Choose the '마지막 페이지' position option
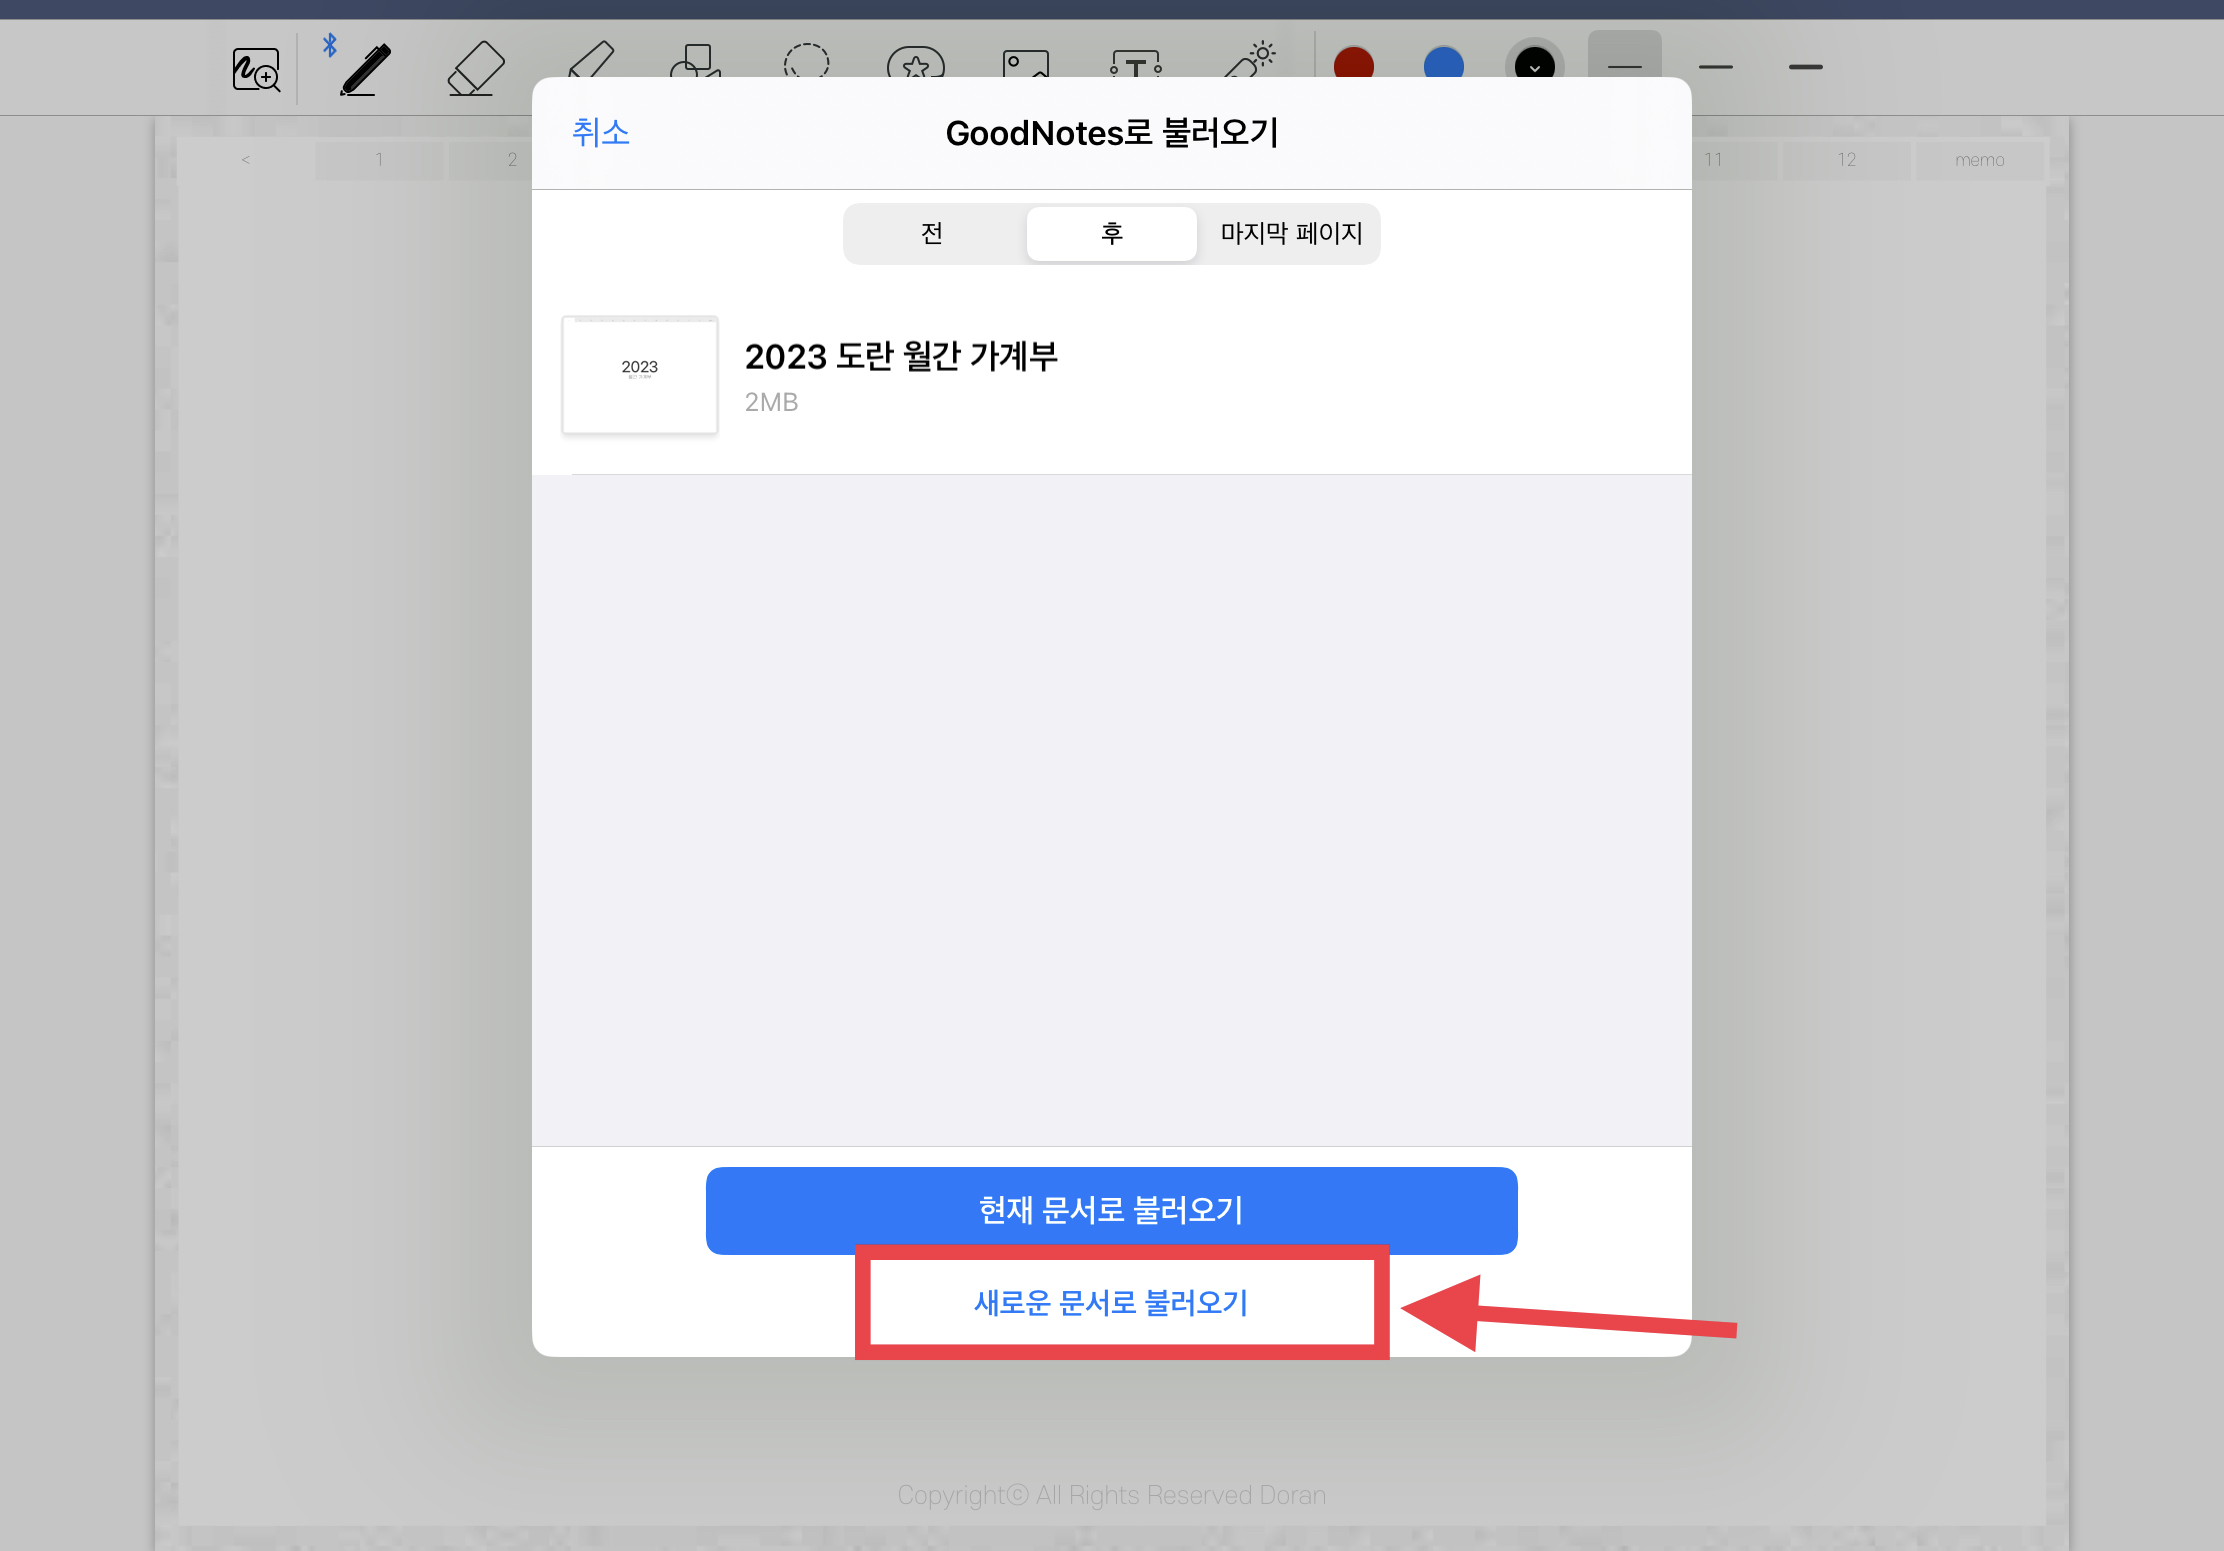The width and height of the screenshot is (2224, 1551). [1291, 234]
